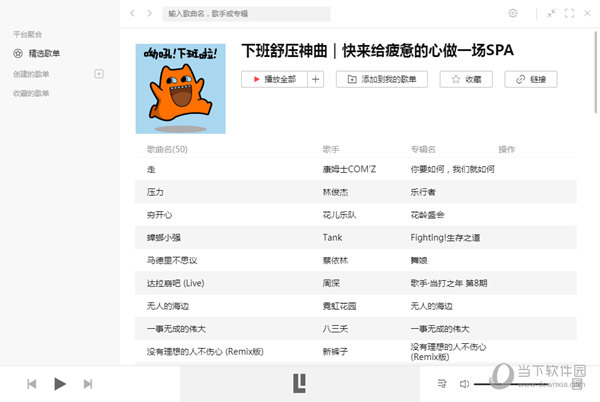Select song 马德里不思议

coord(172,260)
